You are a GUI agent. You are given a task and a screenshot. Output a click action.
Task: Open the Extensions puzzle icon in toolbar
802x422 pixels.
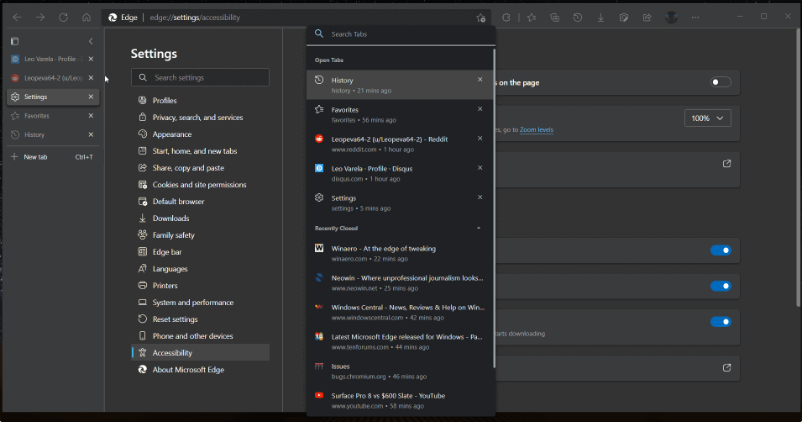[506, 17]
